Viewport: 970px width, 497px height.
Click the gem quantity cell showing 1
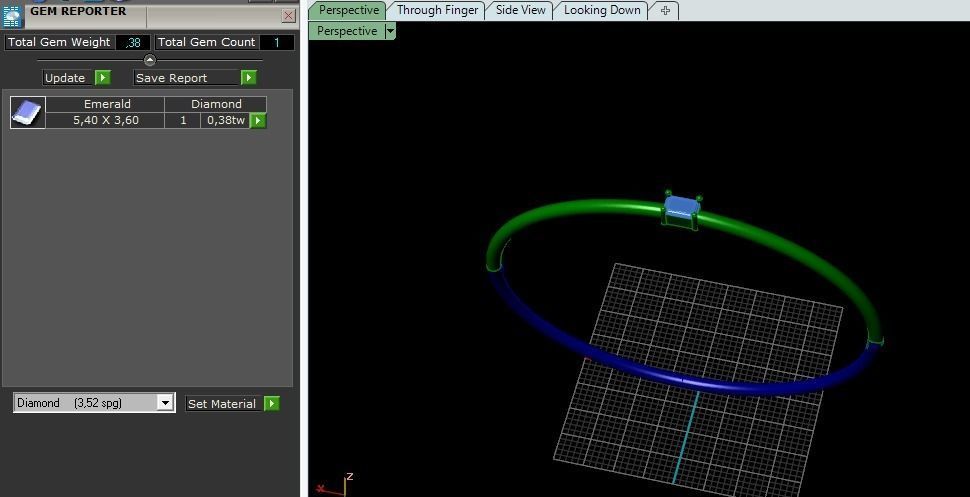pos(183,120)
